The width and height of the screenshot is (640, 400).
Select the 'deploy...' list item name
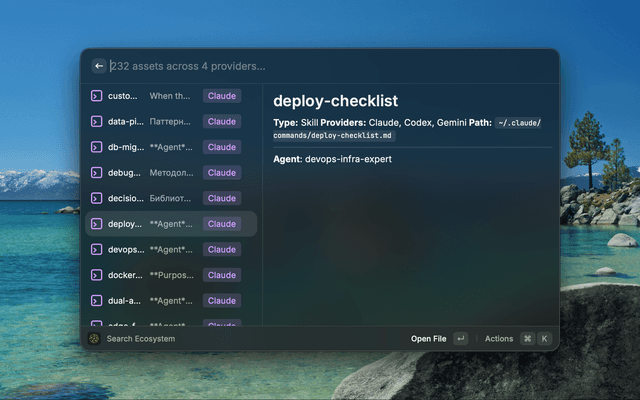[x=125, y=224]
